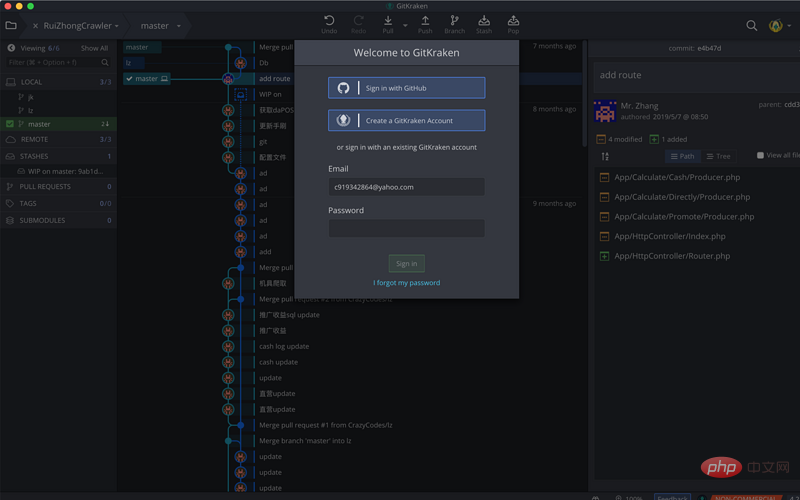Open App/Calculate/Promote/Producer.php file
Image resolution: width=800 pixels, height=500 pixels.
(684, 217)
